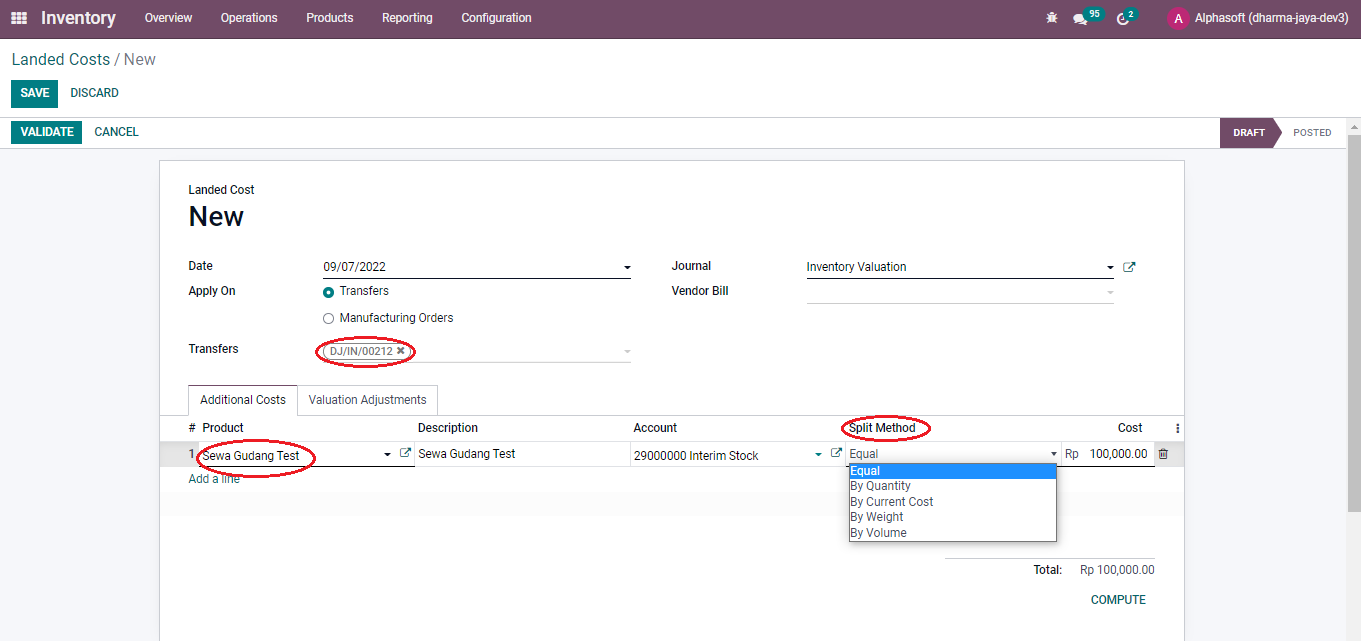Choose the Equal split method option

(x=952, y=471)
